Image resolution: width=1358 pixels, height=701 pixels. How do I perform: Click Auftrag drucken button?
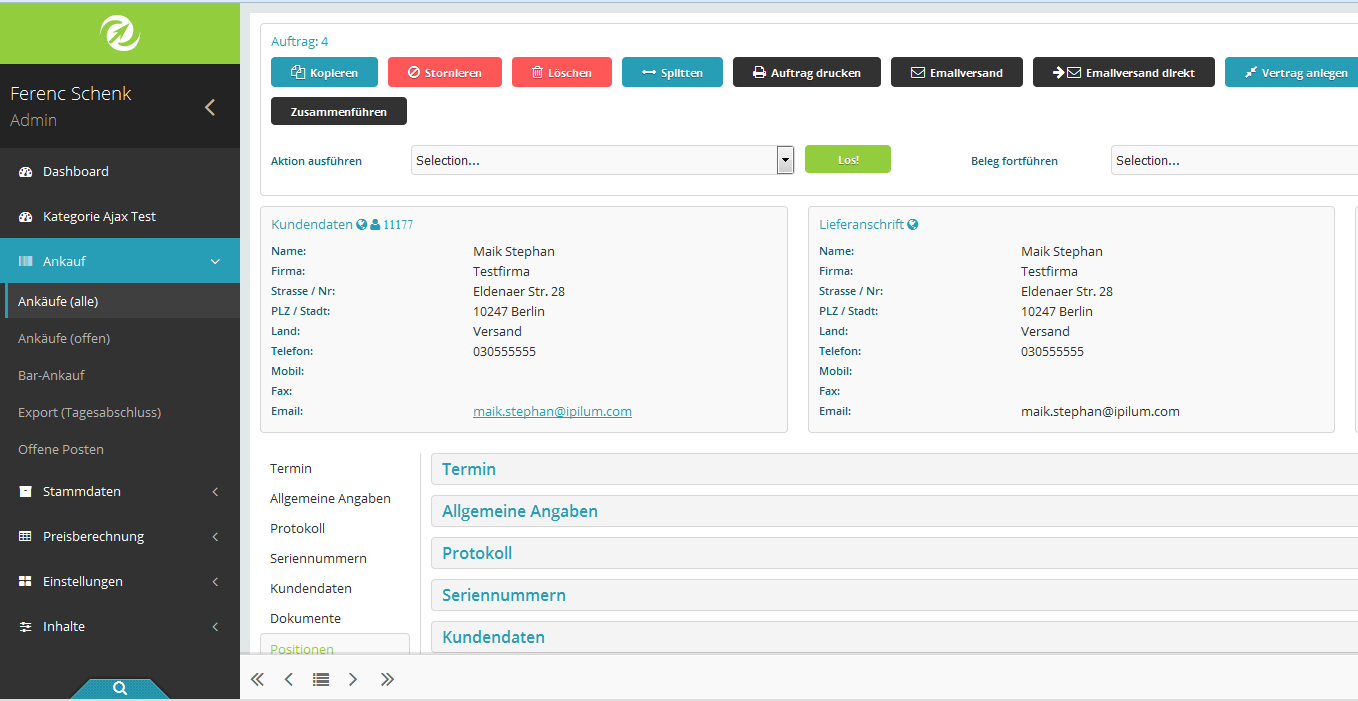coord(807,72)
